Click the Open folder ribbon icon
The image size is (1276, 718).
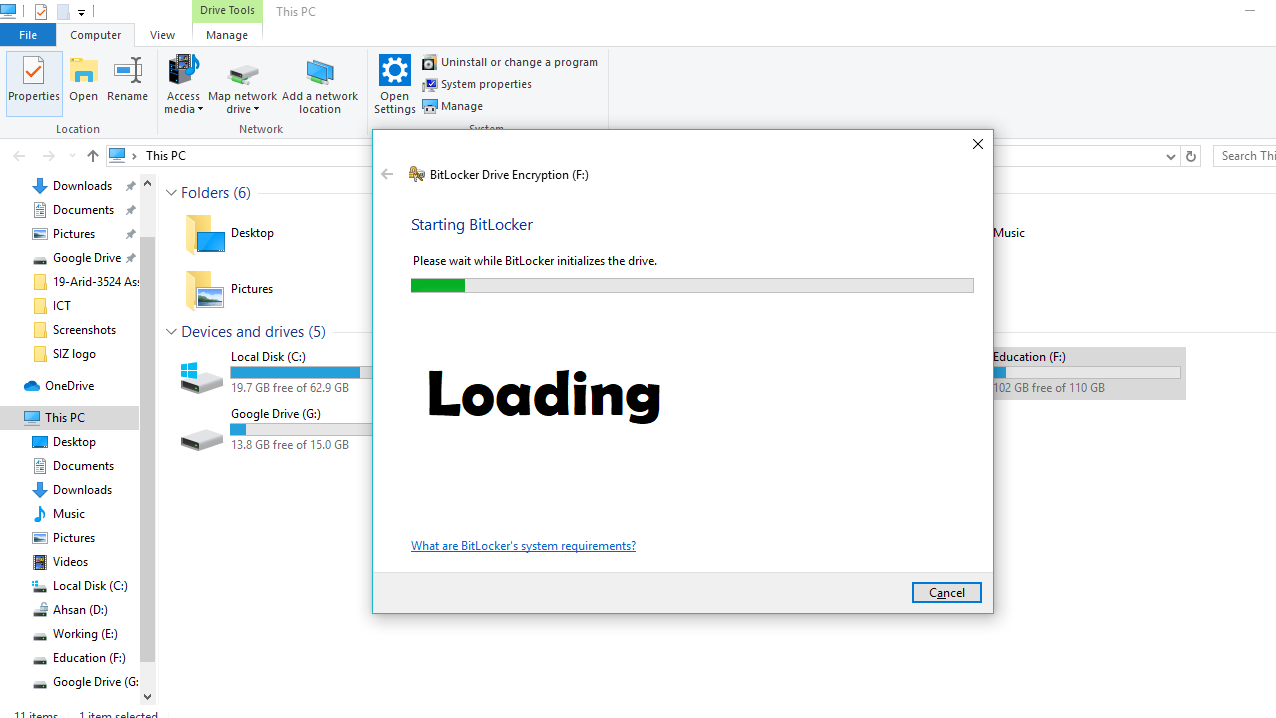coord(84,72)
